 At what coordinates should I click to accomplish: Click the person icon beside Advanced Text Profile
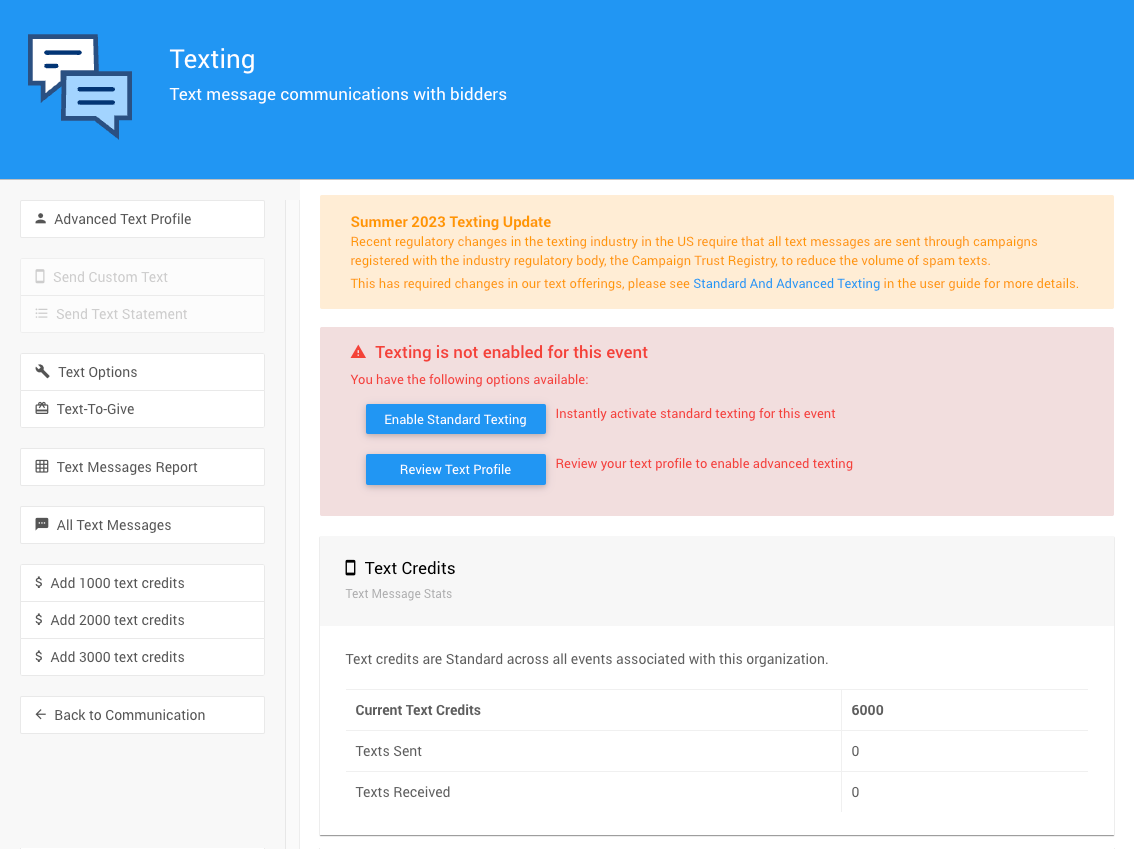pyautogui.click(x=40, y=219)
